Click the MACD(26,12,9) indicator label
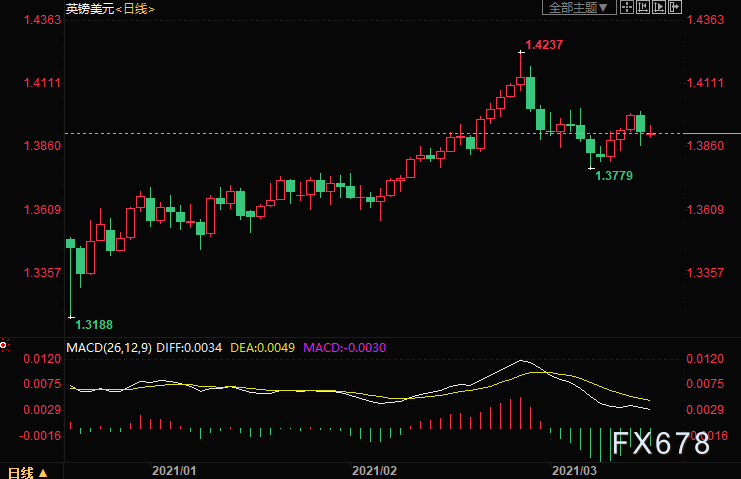This screenshot has width=741, height=479. (x=109, y=348)
